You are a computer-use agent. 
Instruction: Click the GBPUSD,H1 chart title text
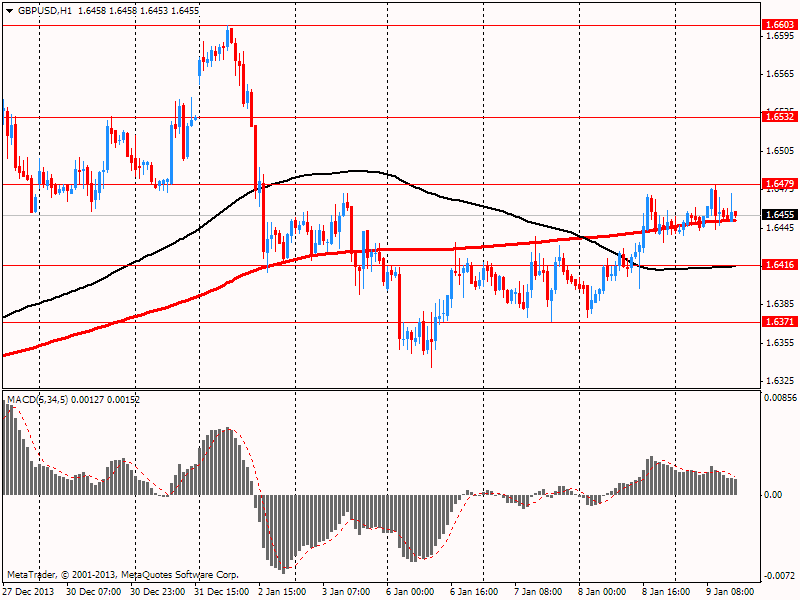click(x=44, y=11)
